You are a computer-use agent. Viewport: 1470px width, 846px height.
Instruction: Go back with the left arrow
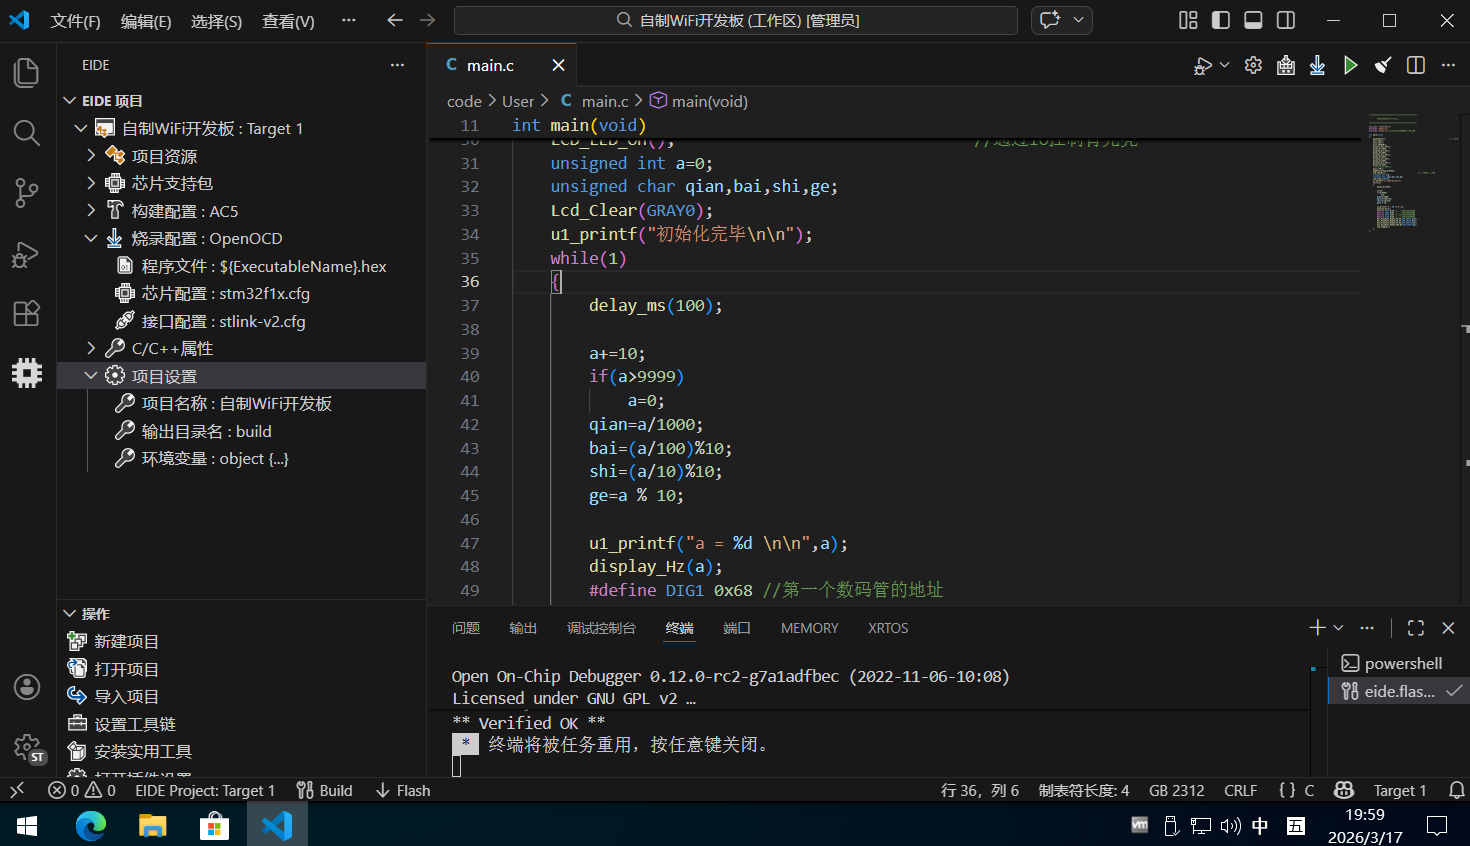point(395,20)
